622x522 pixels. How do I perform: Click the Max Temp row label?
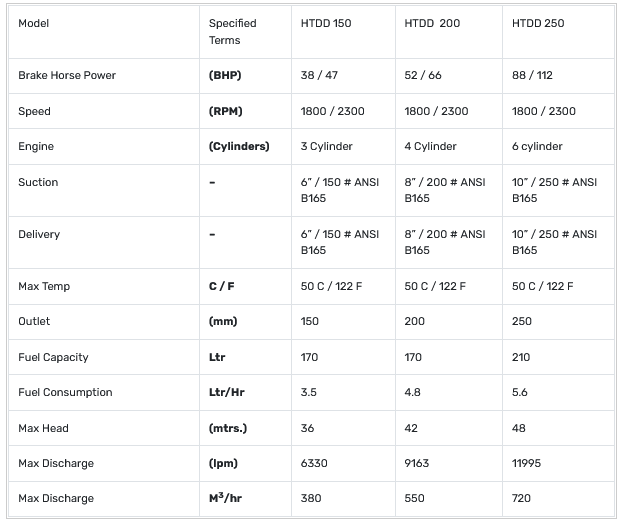tap(44, 286)
